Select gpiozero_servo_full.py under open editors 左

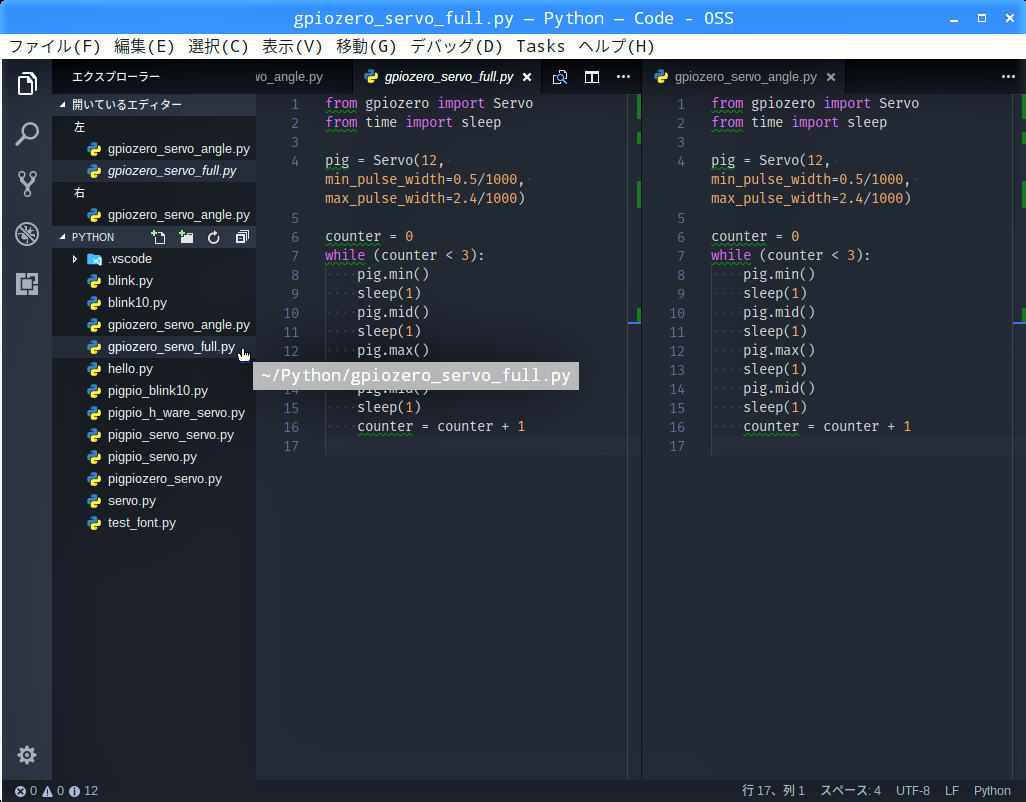pyautogui.click(x=154, y=171)
